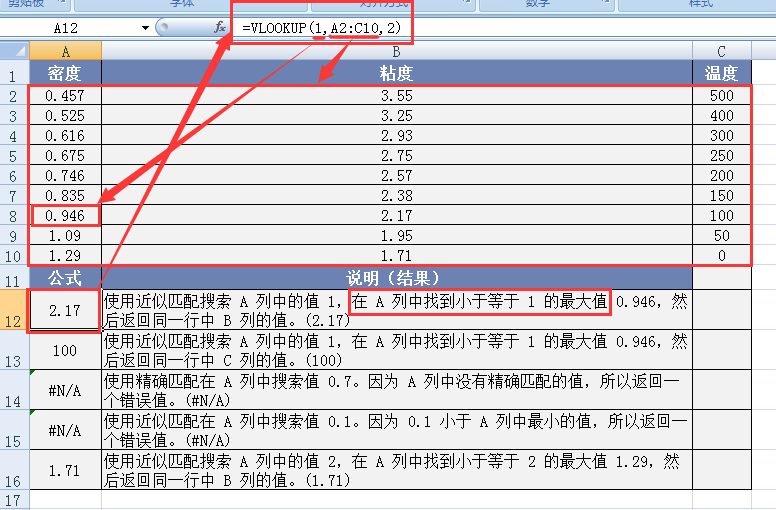Expand the Name Box dropdown arrow
776x510 pixels.
tap(145, 28)
